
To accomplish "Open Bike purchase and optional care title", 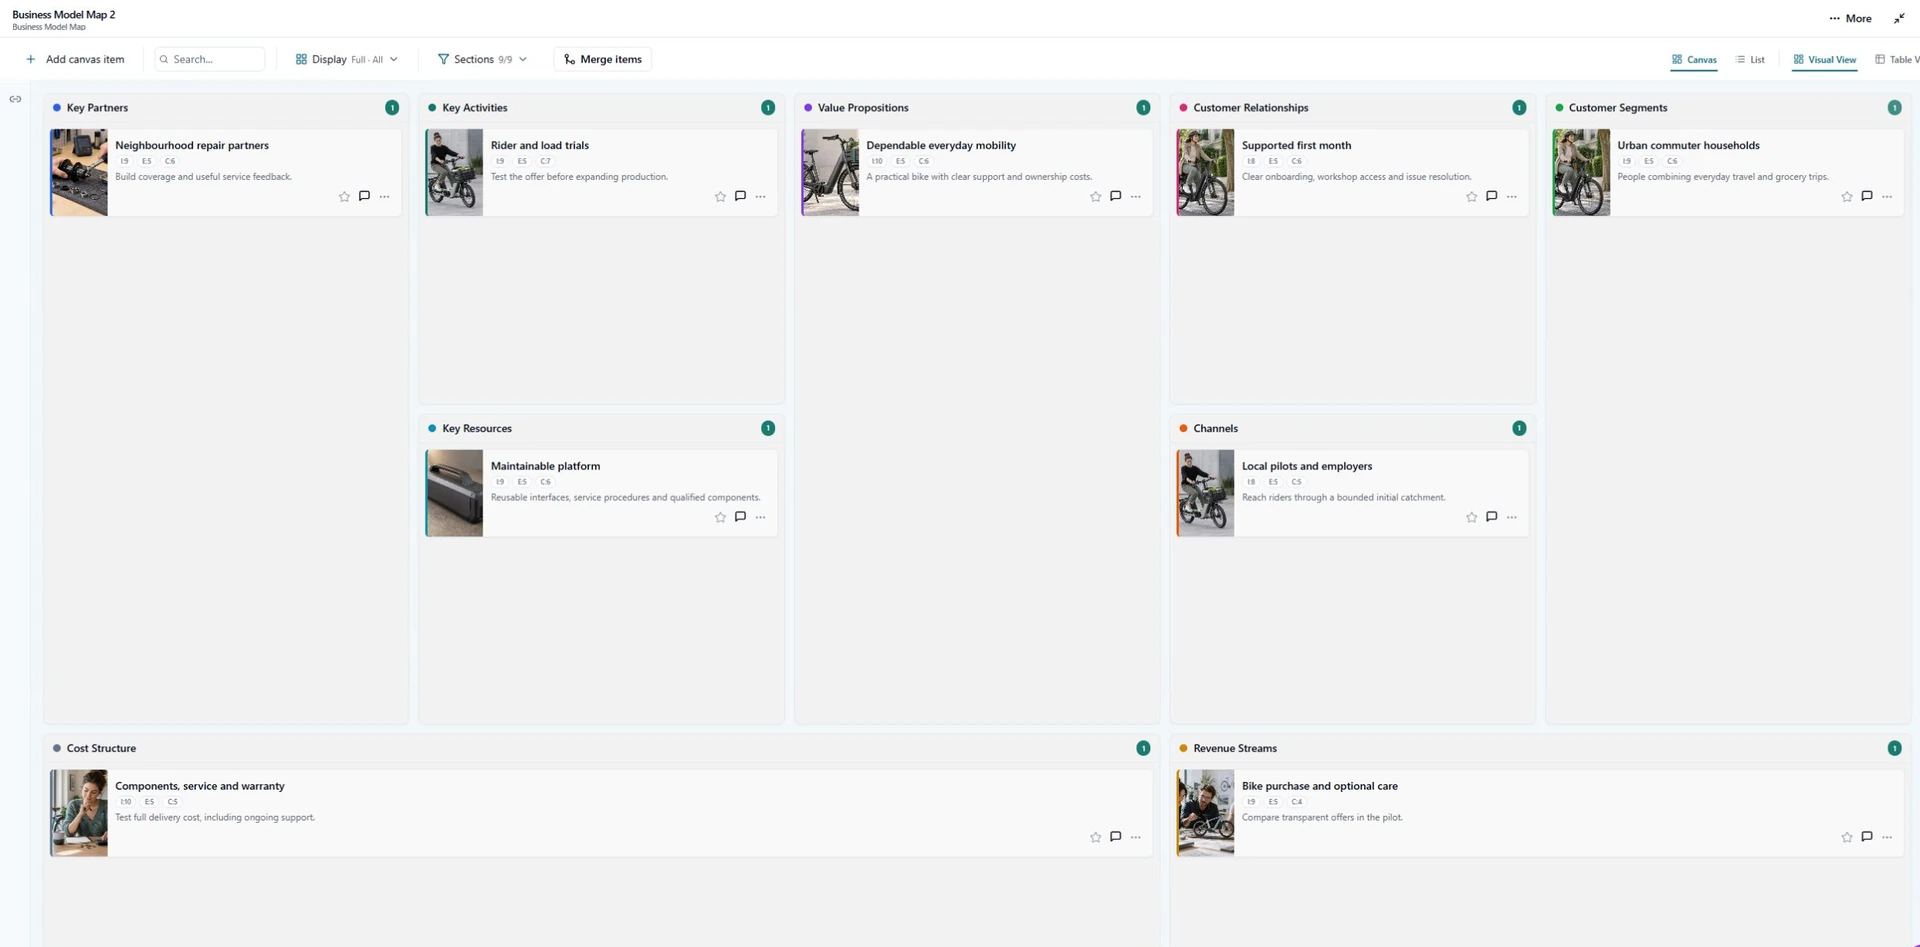I will (x=1320, y=786).
